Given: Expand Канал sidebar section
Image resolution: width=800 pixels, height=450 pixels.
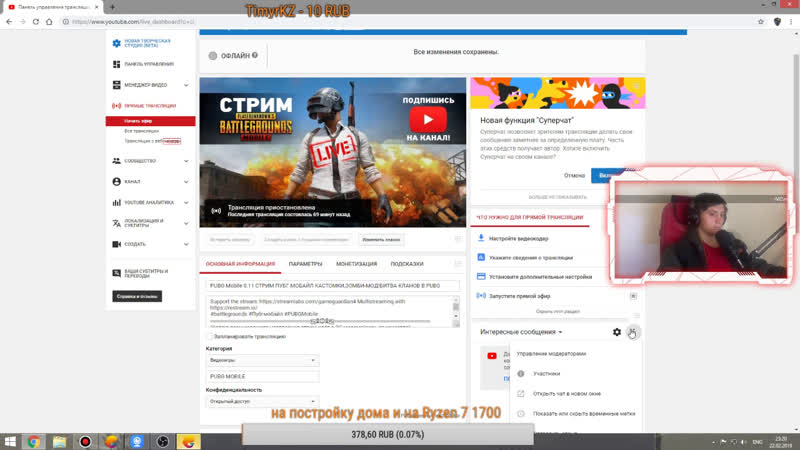Looking at the screenshot, I should tap(186, 182).
